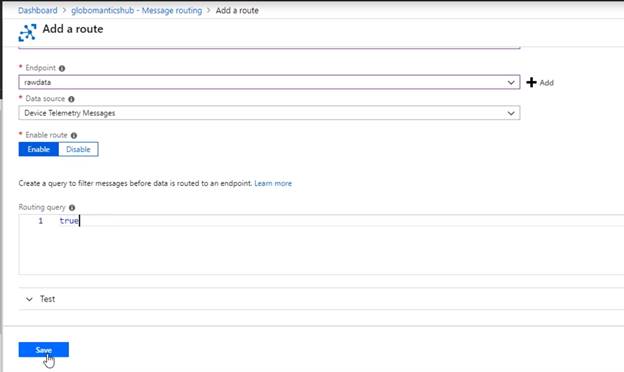The height and width of the screenshot is (372, 624).
Task: Select Disable for the route
Action: pyautogui.click(x=78, y=149)
